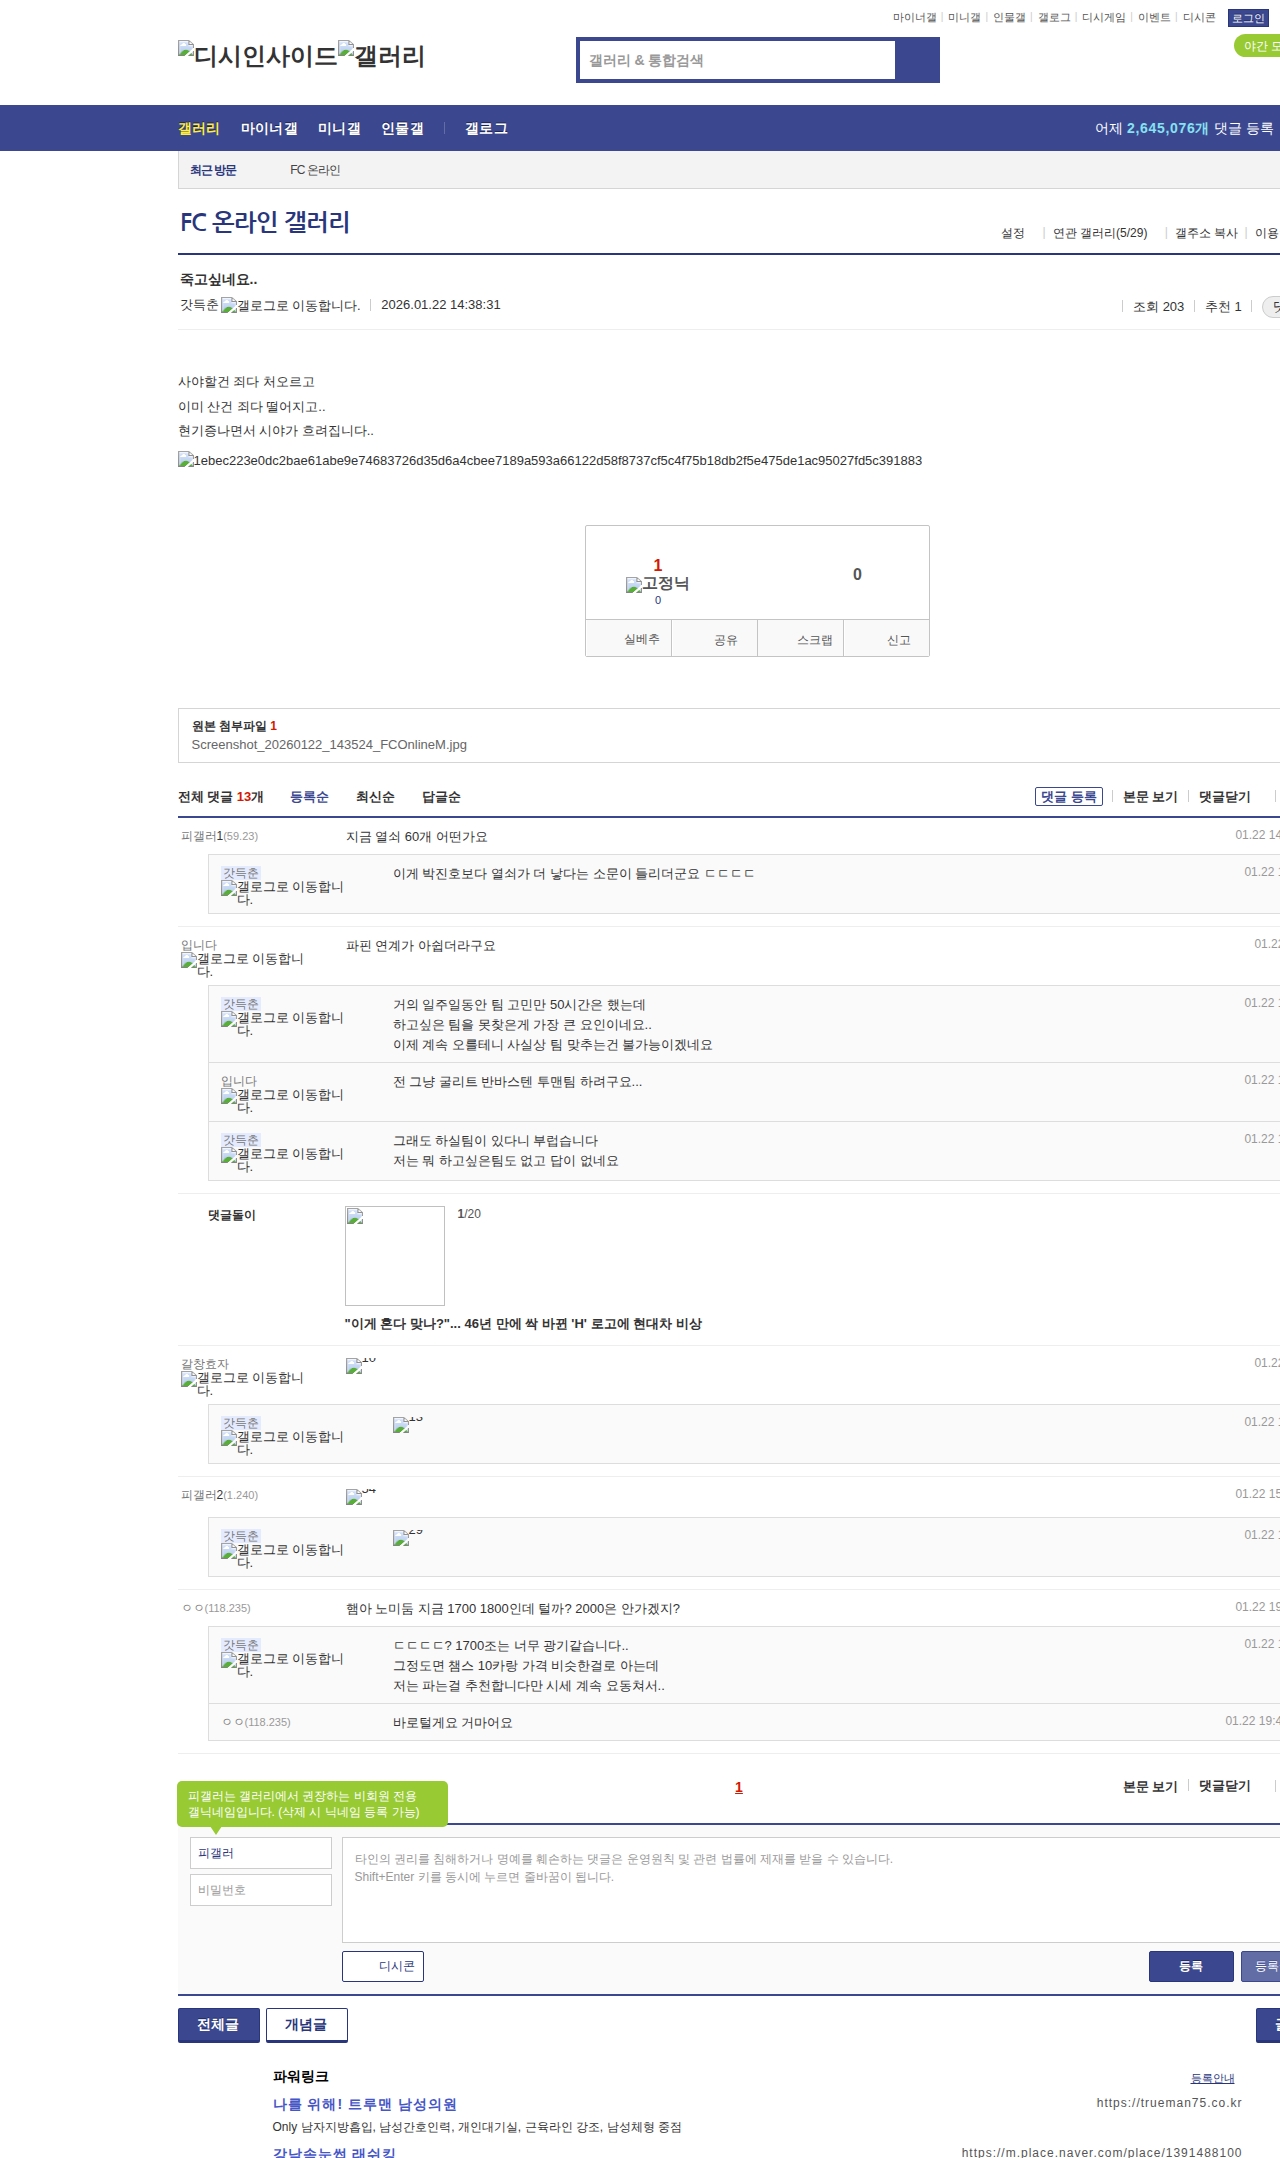Click the broken attached image in post body
The image size is (1280, 2158).
(549, 461)
